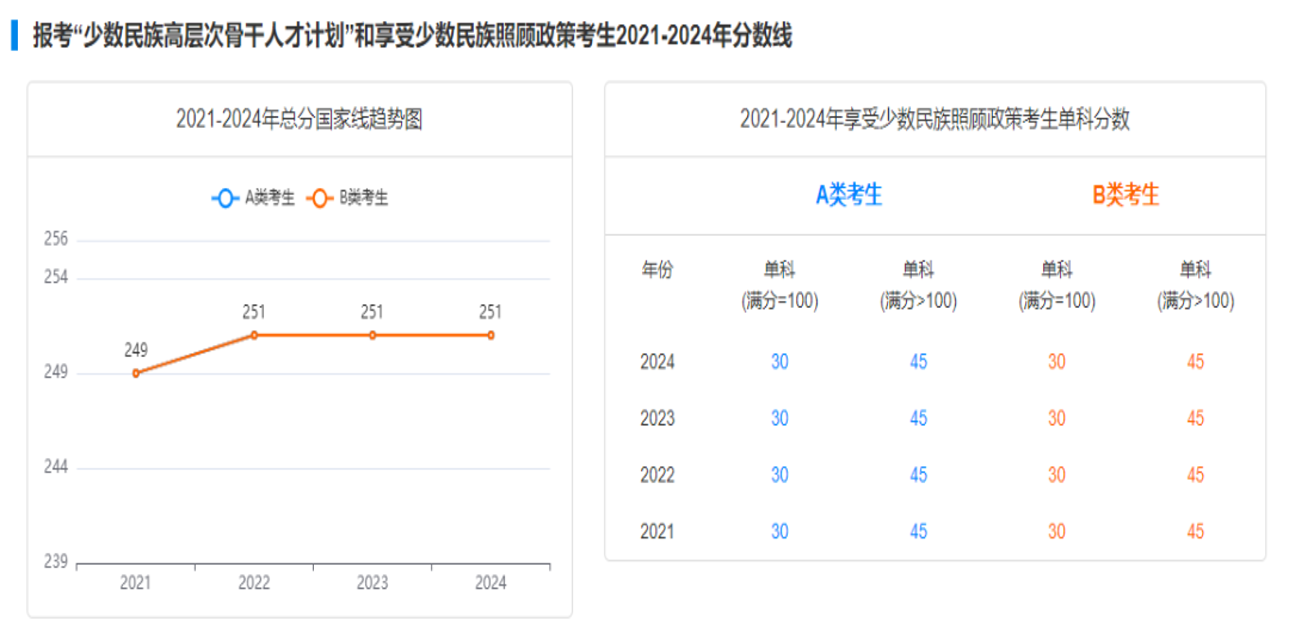1290x635 pixels.
Task: Click the 2021 data point marker at 249
Action: [x=136, y=373]
